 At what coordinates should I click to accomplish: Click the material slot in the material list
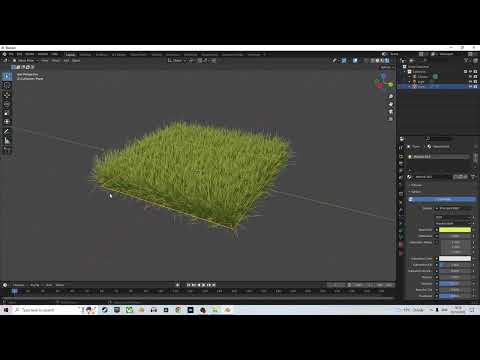click(x=439, y=156)
